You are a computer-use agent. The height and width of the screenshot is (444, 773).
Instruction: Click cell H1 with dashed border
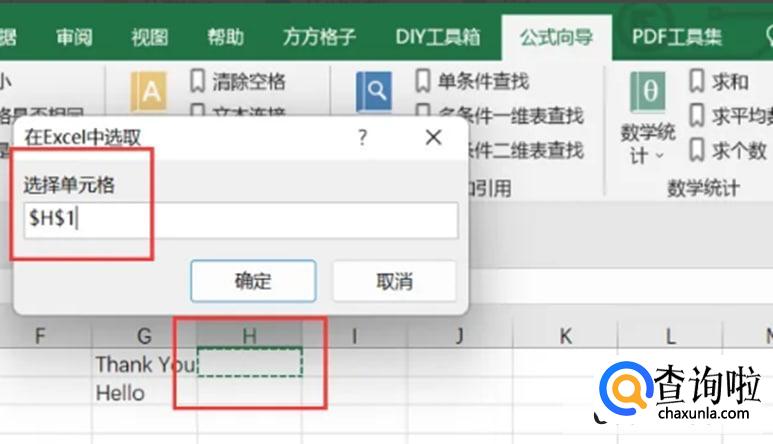click(249, 363)
